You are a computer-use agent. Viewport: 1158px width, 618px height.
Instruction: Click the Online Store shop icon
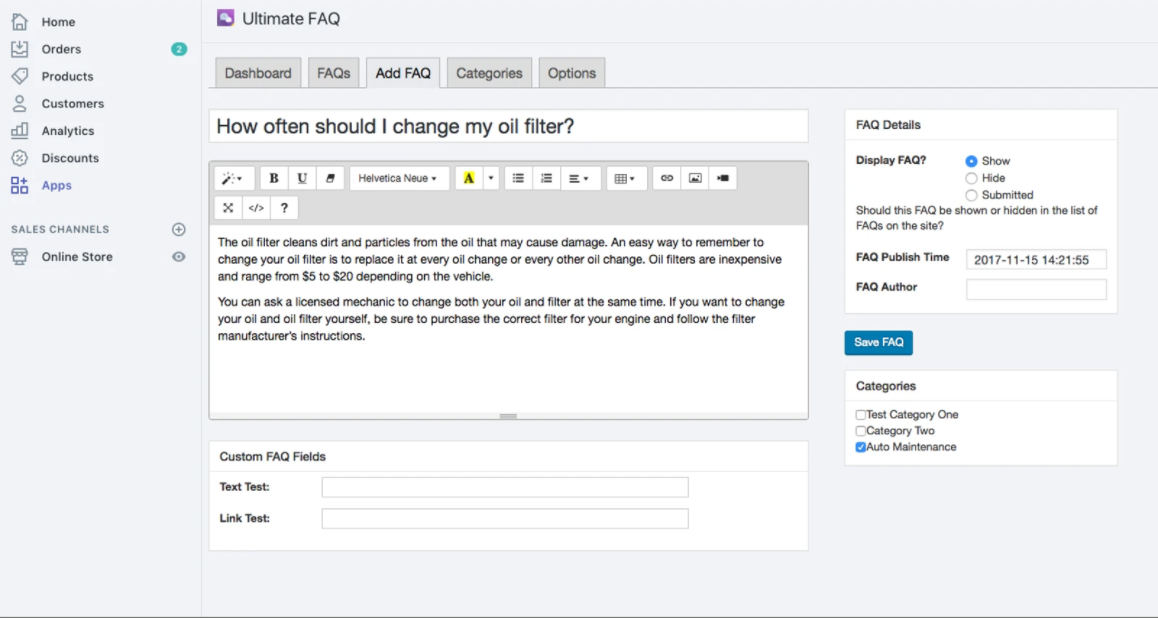[x=19, y=257]
